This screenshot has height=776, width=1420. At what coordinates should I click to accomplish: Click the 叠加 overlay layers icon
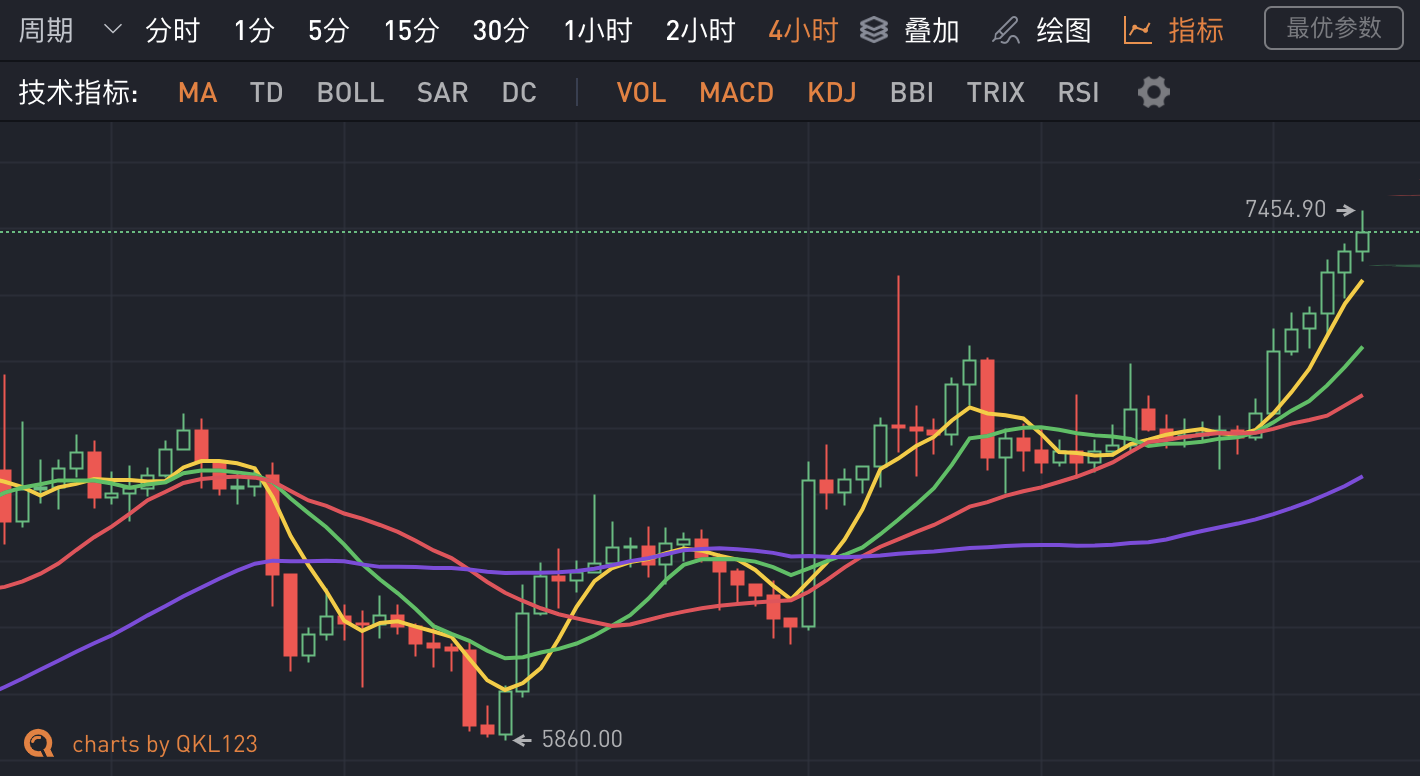pyautogui.click(x=874, y=30)
